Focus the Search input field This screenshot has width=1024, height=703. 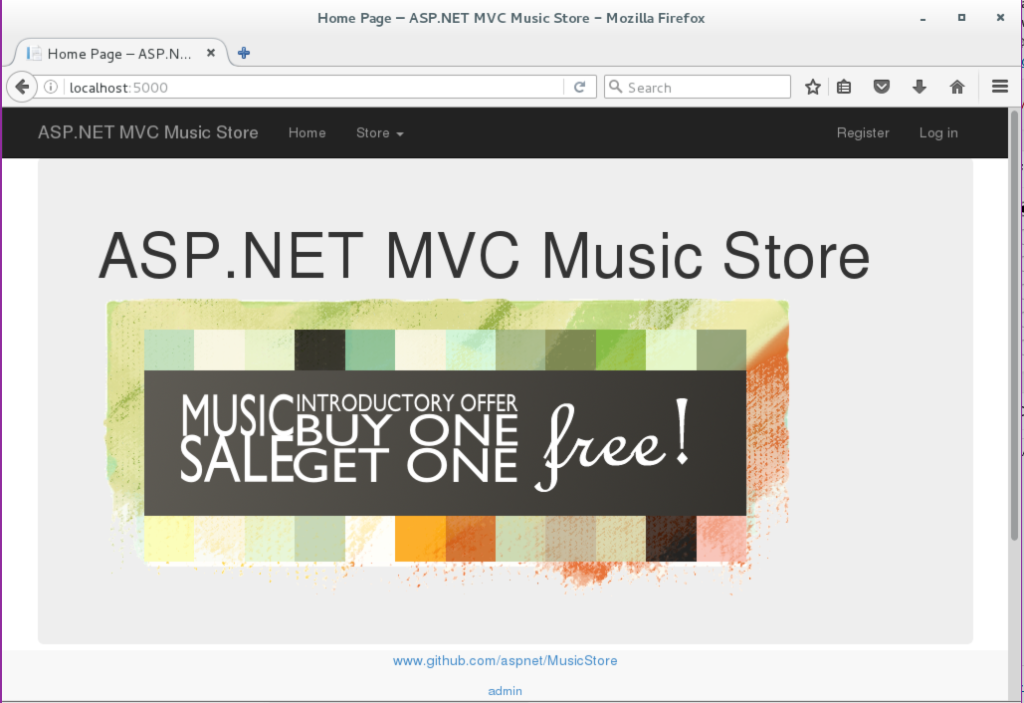pos(705,87)
